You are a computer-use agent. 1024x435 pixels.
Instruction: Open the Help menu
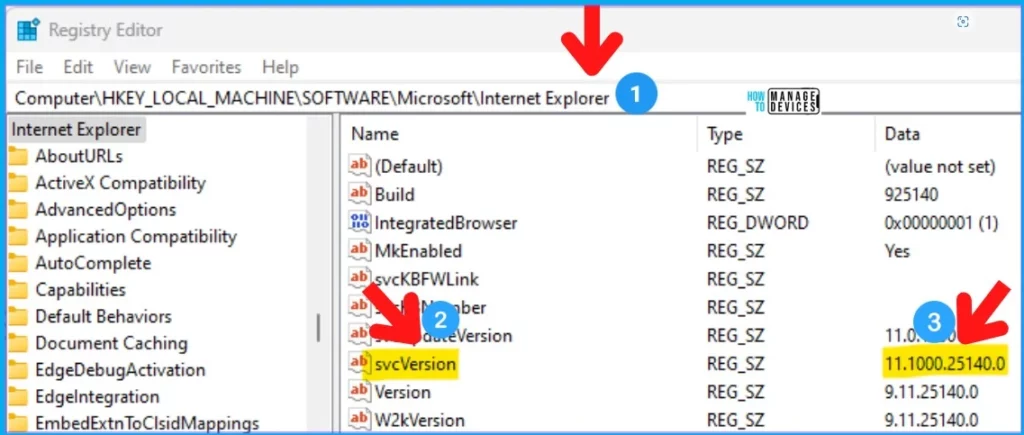(280, 67)
